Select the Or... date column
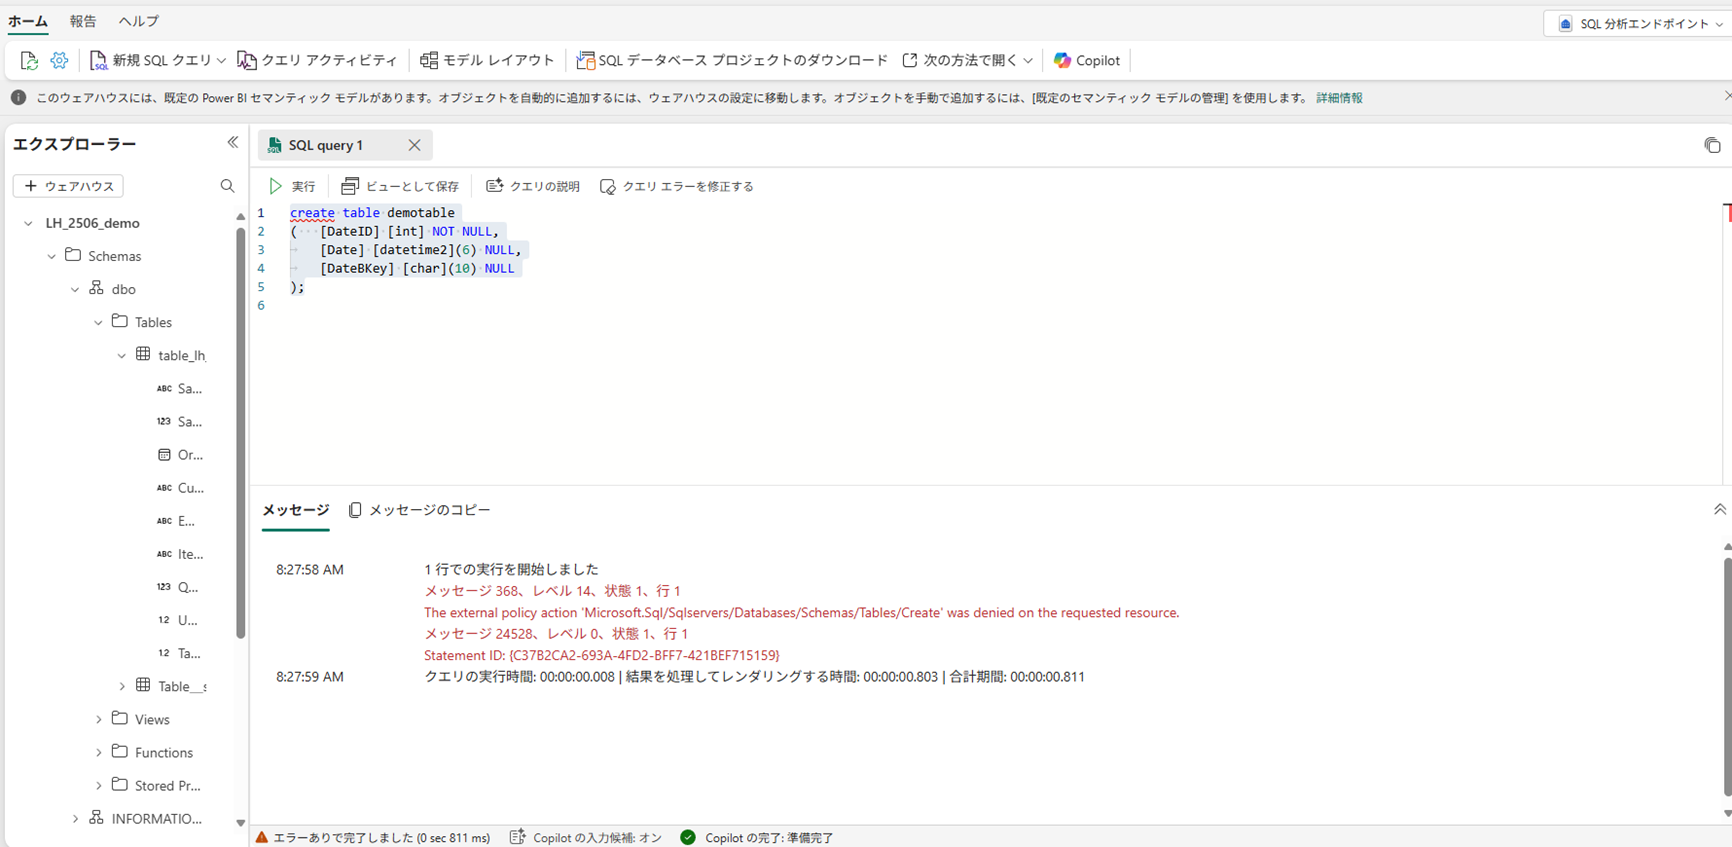1732x847 pixels. tap(180, 455)
